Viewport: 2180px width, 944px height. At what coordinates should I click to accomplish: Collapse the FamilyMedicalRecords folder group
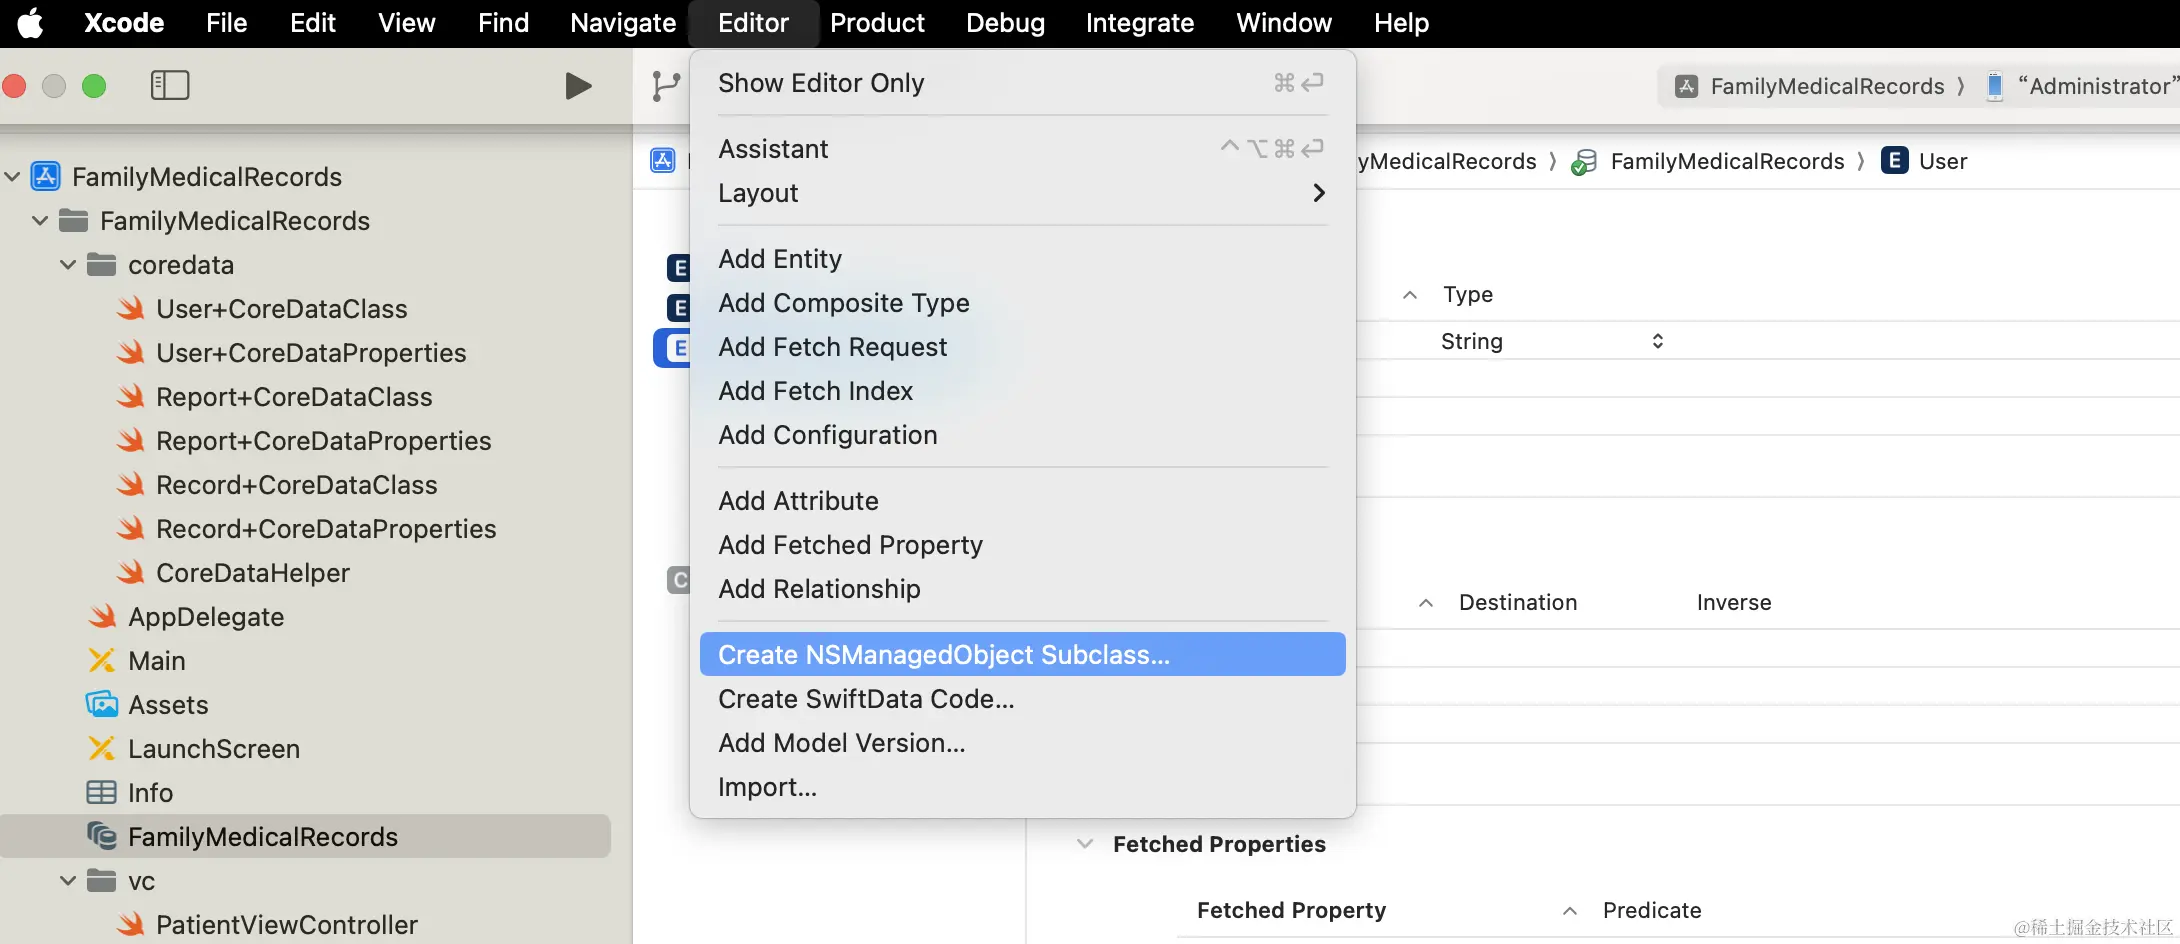[x=41, y=221]
